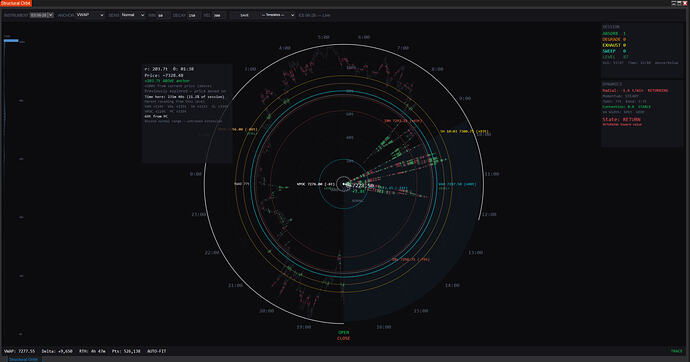The width and height of the screenshot is (690, 362).
Task: Click the 9:00 hour marker on the orbit
Action: [465, 99]
